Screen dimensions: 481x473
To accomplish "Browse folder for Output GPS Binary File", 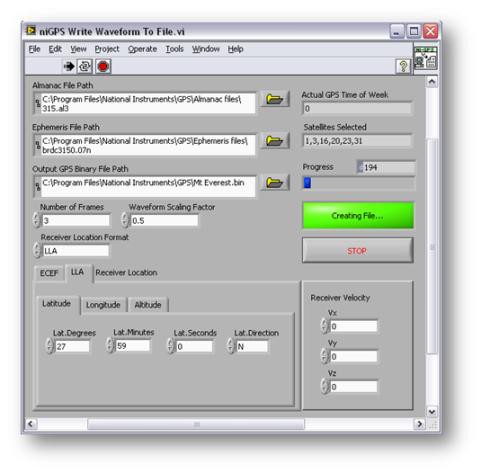I will point(274,182).
